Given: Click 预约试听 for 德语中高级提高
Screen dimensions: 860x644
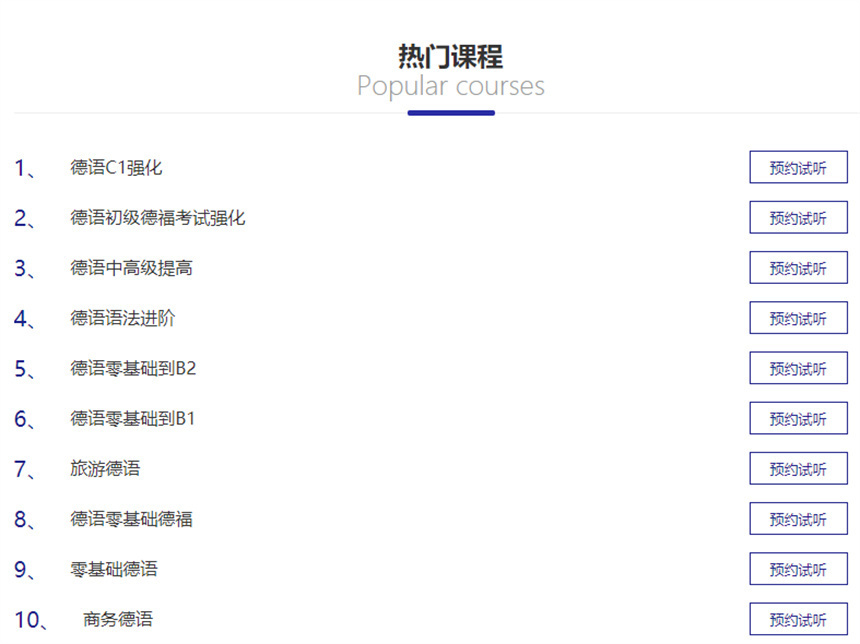Looking at the screenshot, I should pyautogui.click(x=798, y=267).
